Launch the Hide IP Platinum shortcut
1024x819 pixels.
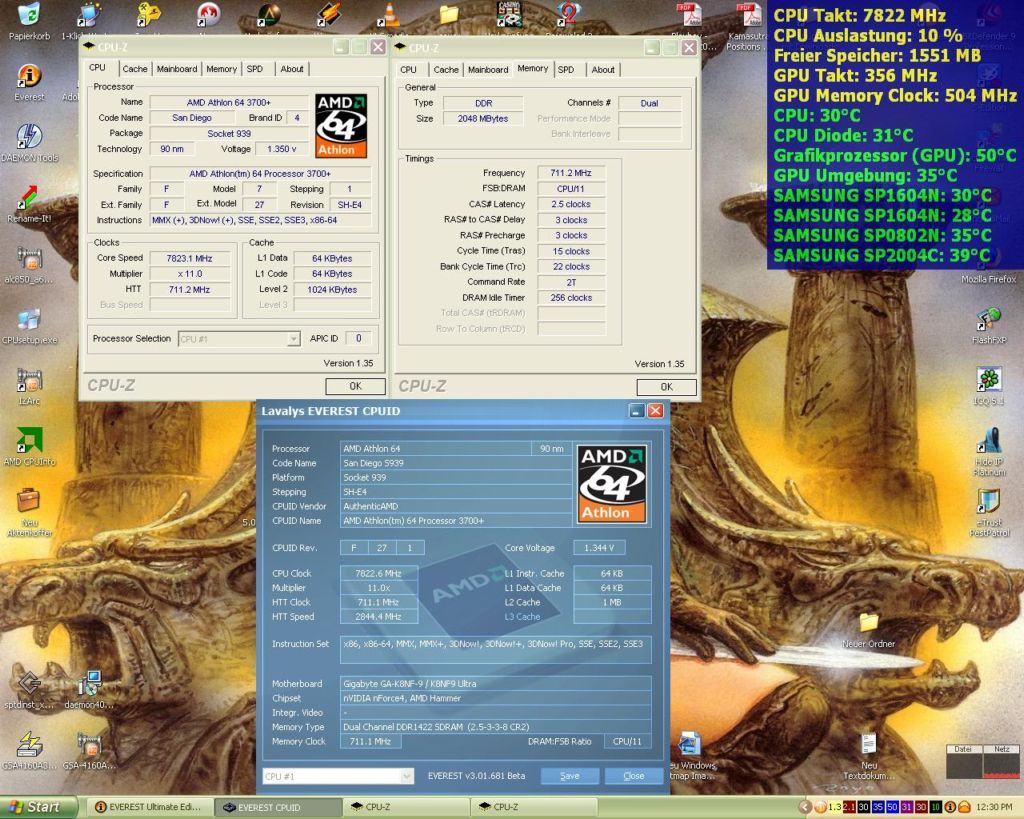[989, 441]
